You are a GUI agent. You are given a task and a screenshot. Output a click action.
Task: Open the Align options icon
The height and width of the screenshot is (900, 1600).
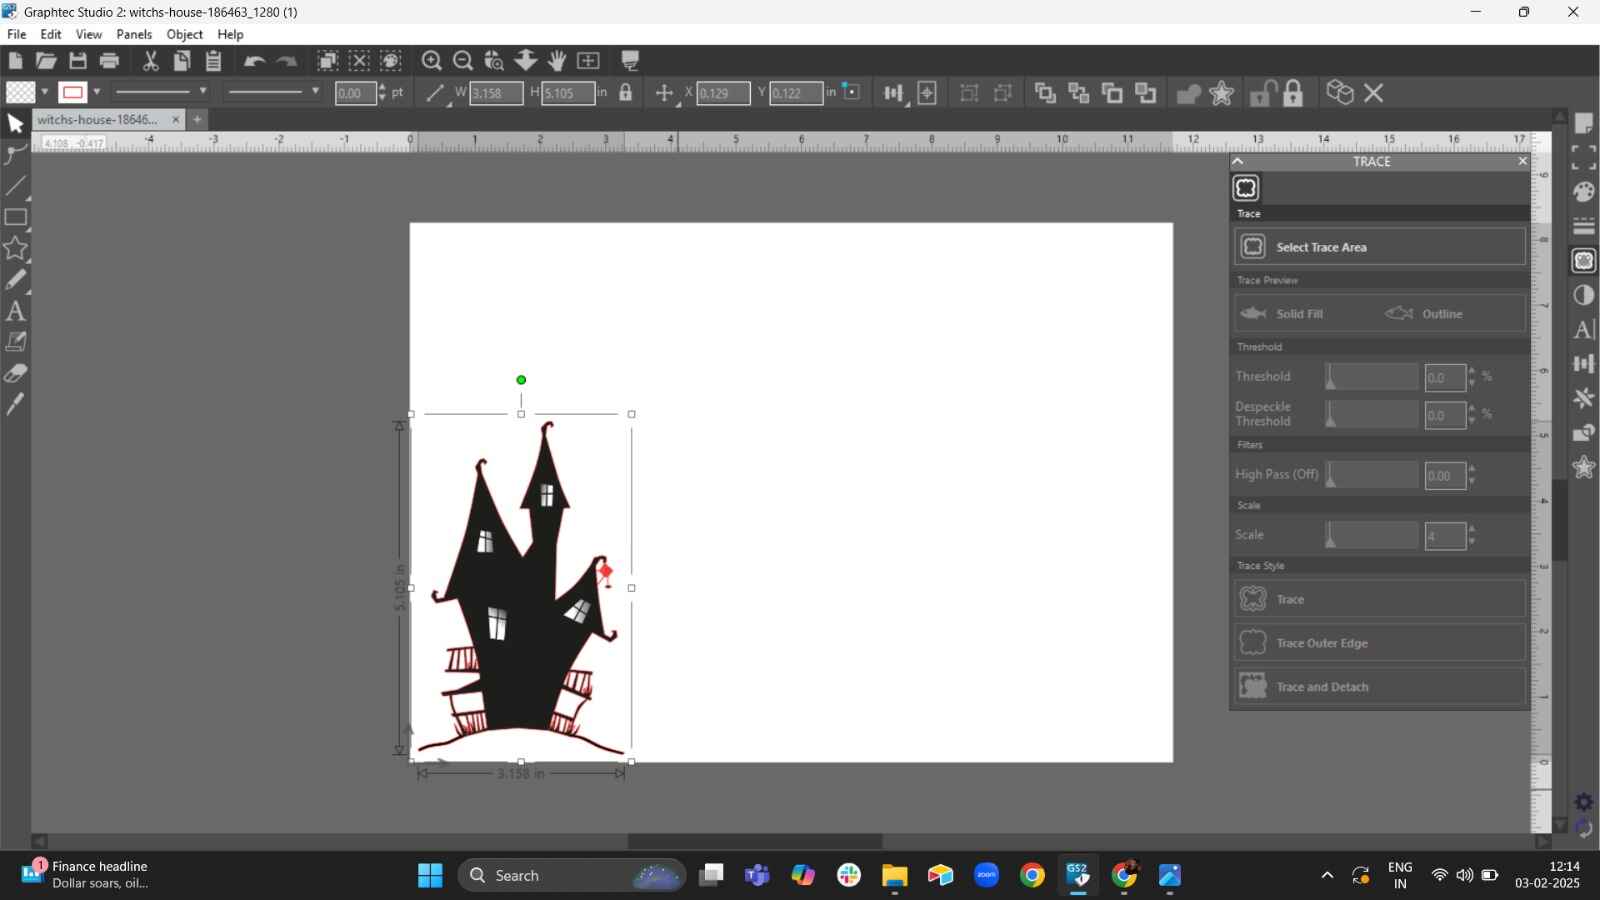[x=893, y=93]
